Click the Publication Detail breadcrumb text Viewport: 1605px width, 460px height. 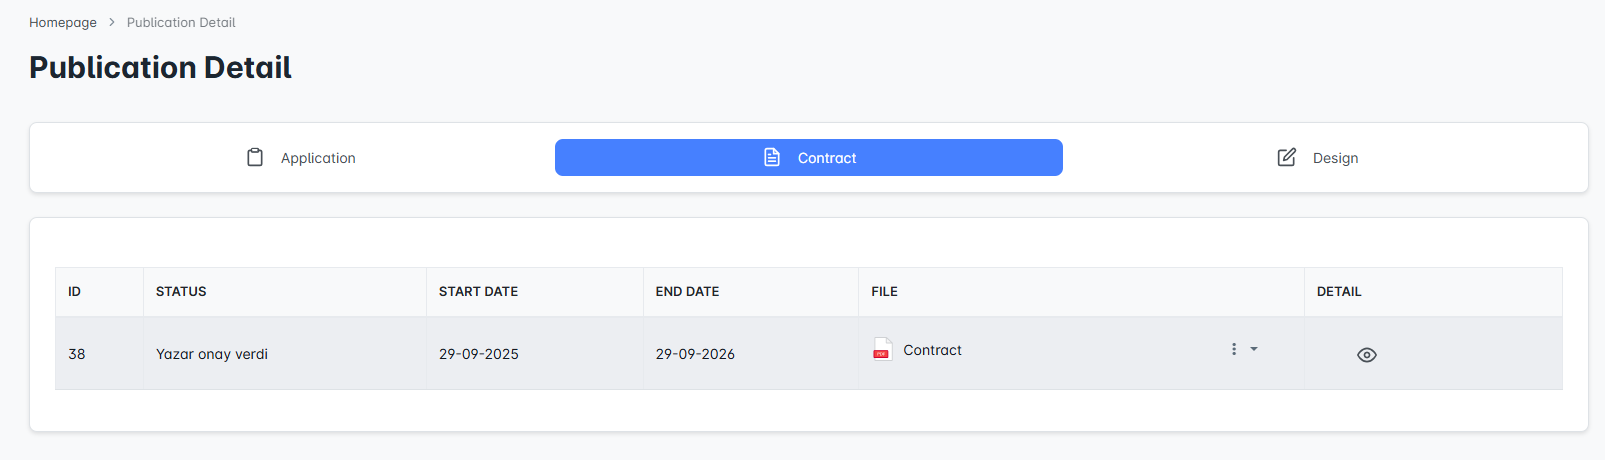[x=181, y=22]
